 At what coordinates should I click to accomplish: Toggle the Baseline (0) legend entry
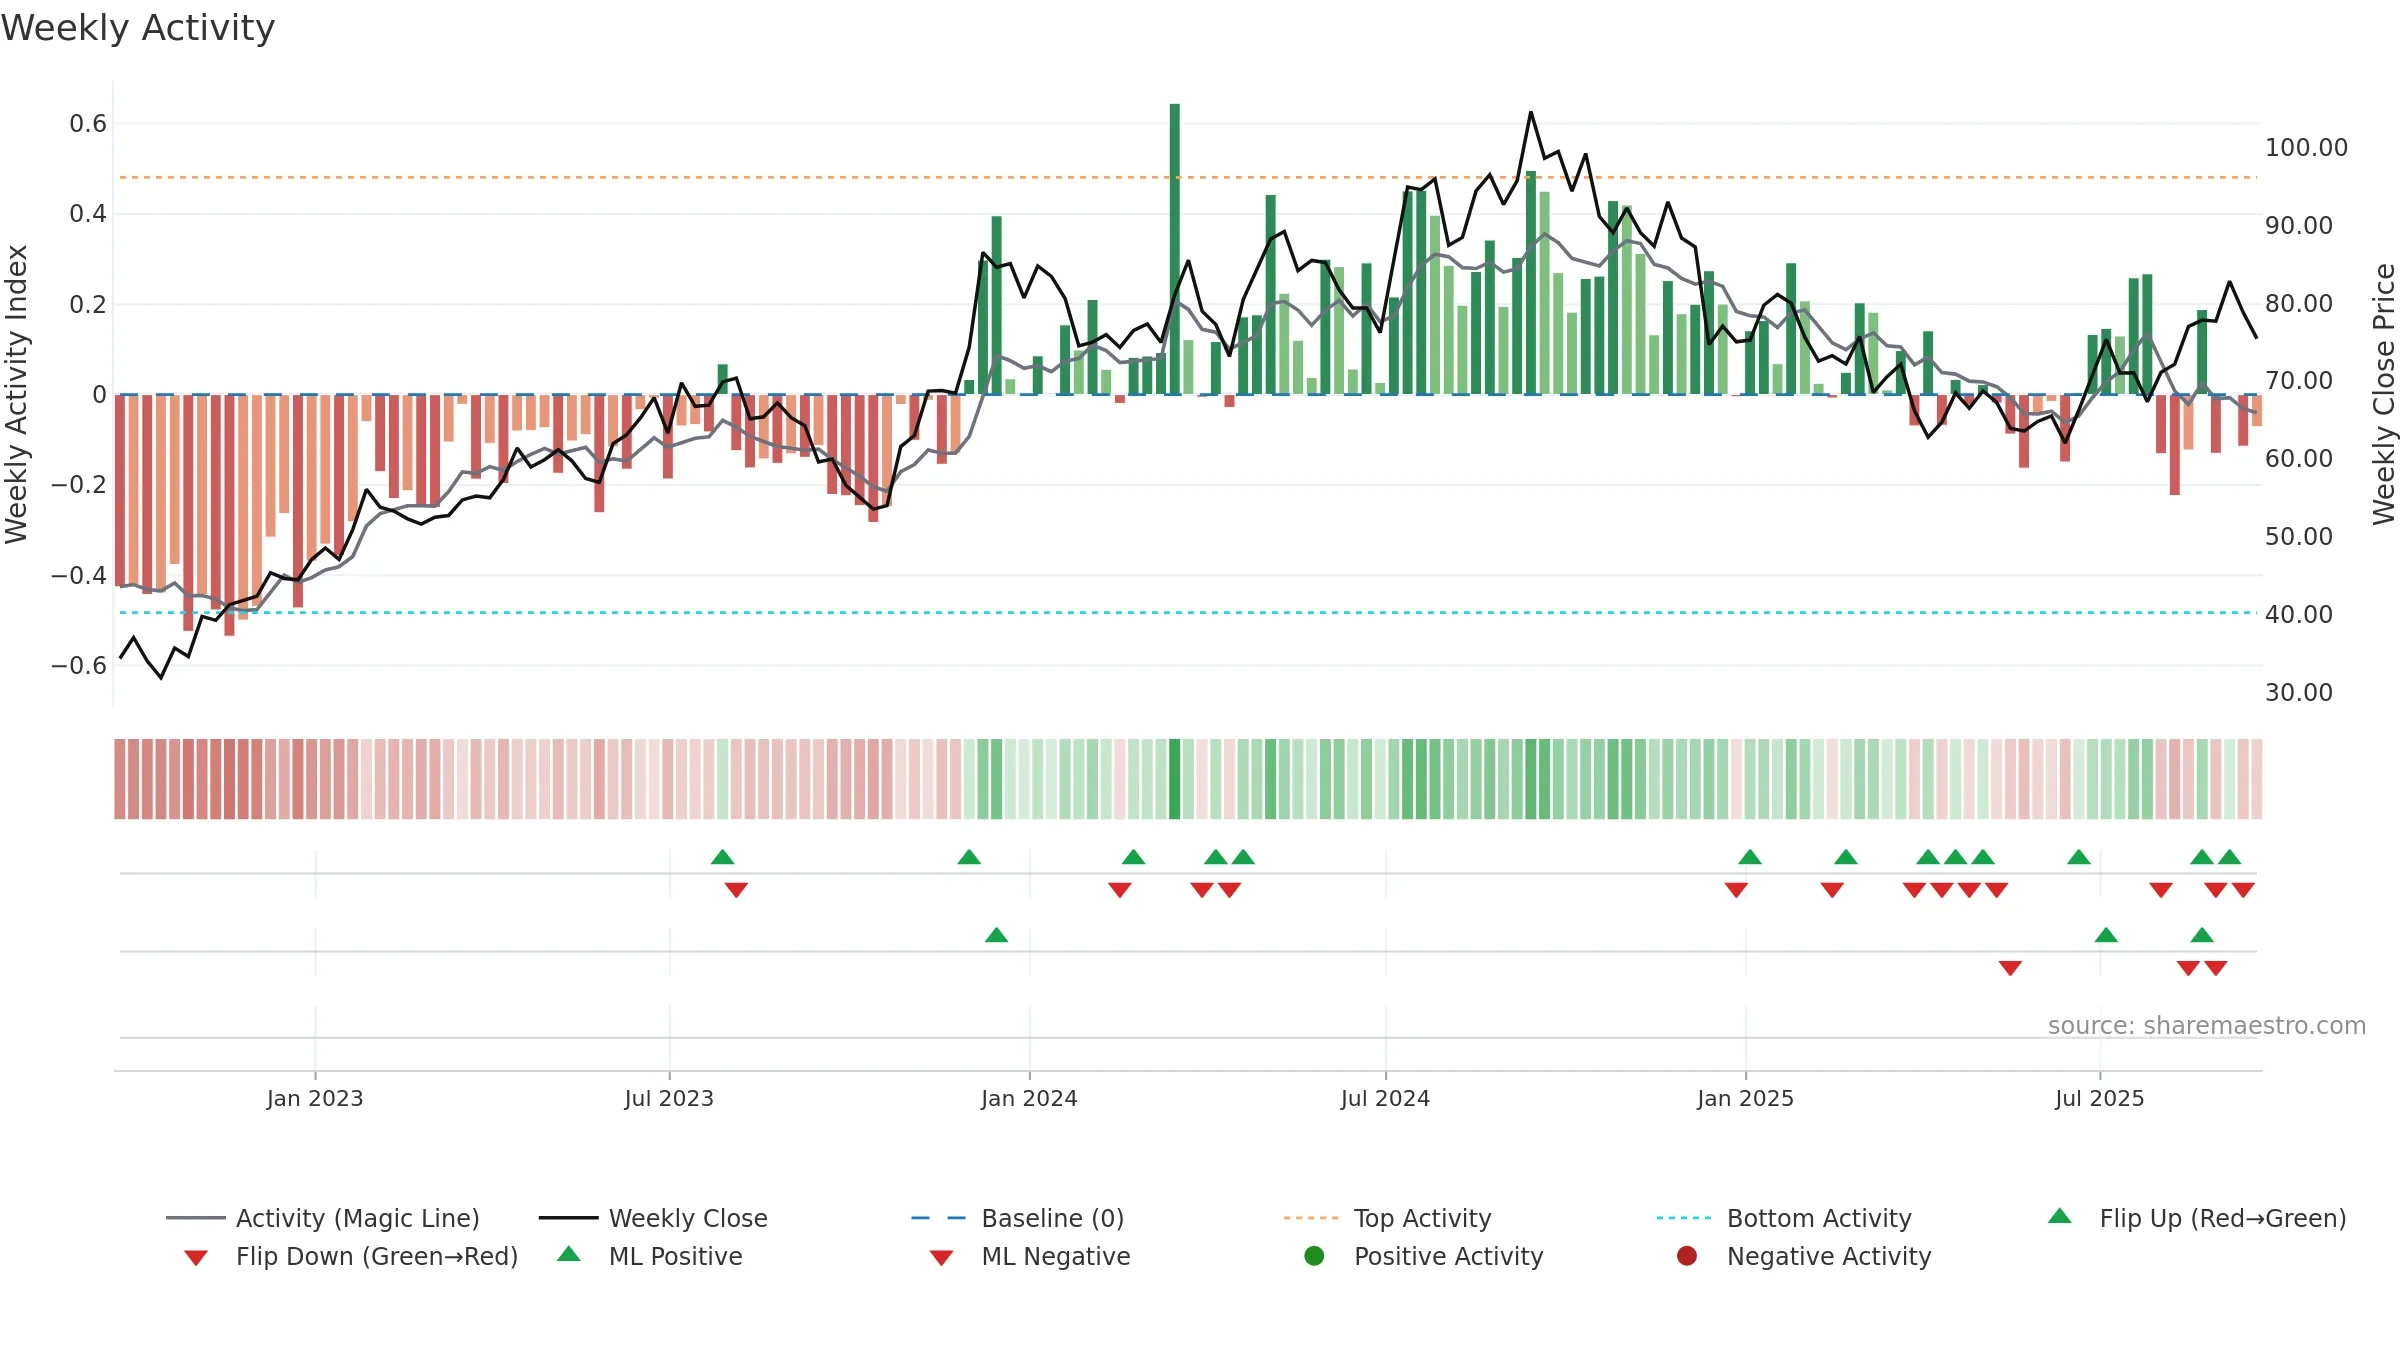1018,1218
